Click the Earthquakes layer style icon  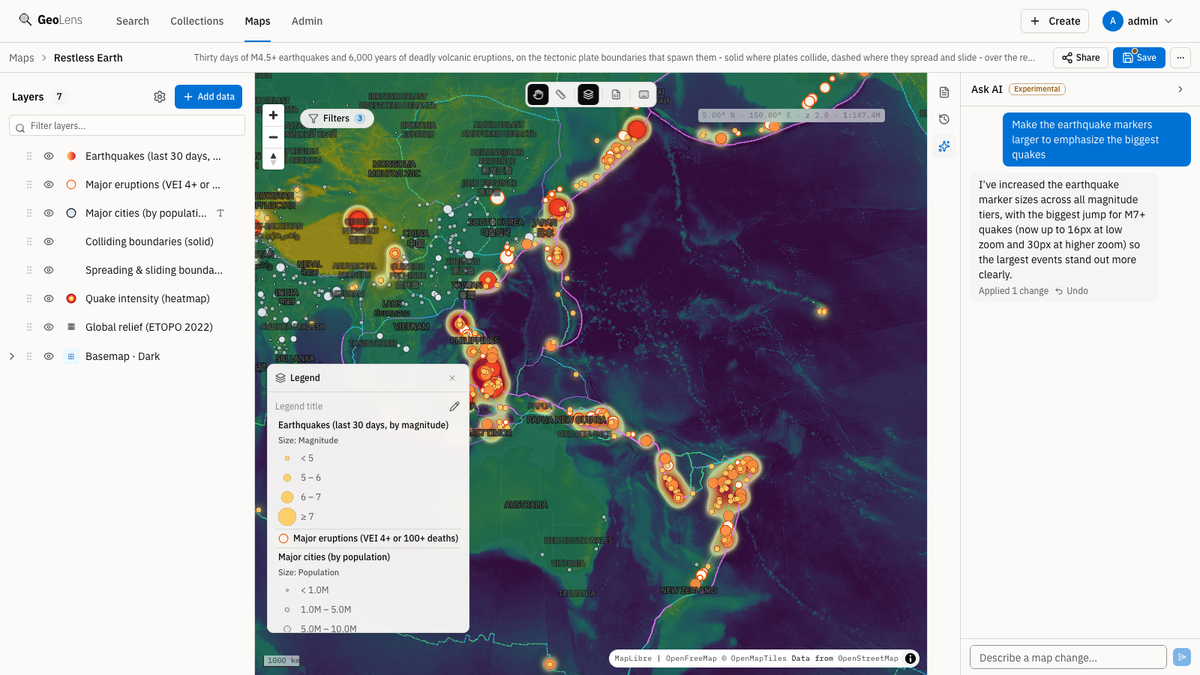pos(71,156)
